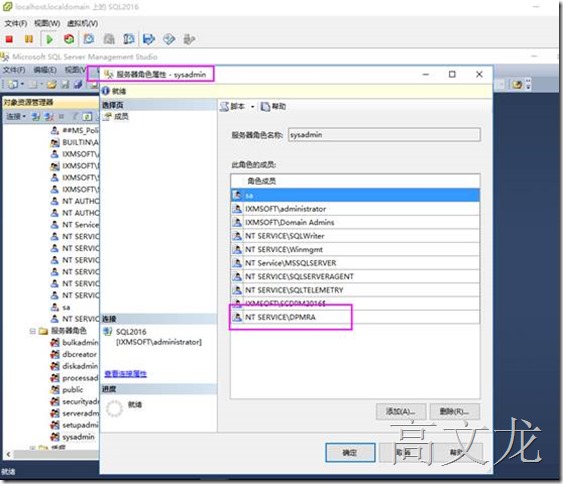Click the save disk icon in SSMS toolbar

pyautogui.click(x=65, y=84)
